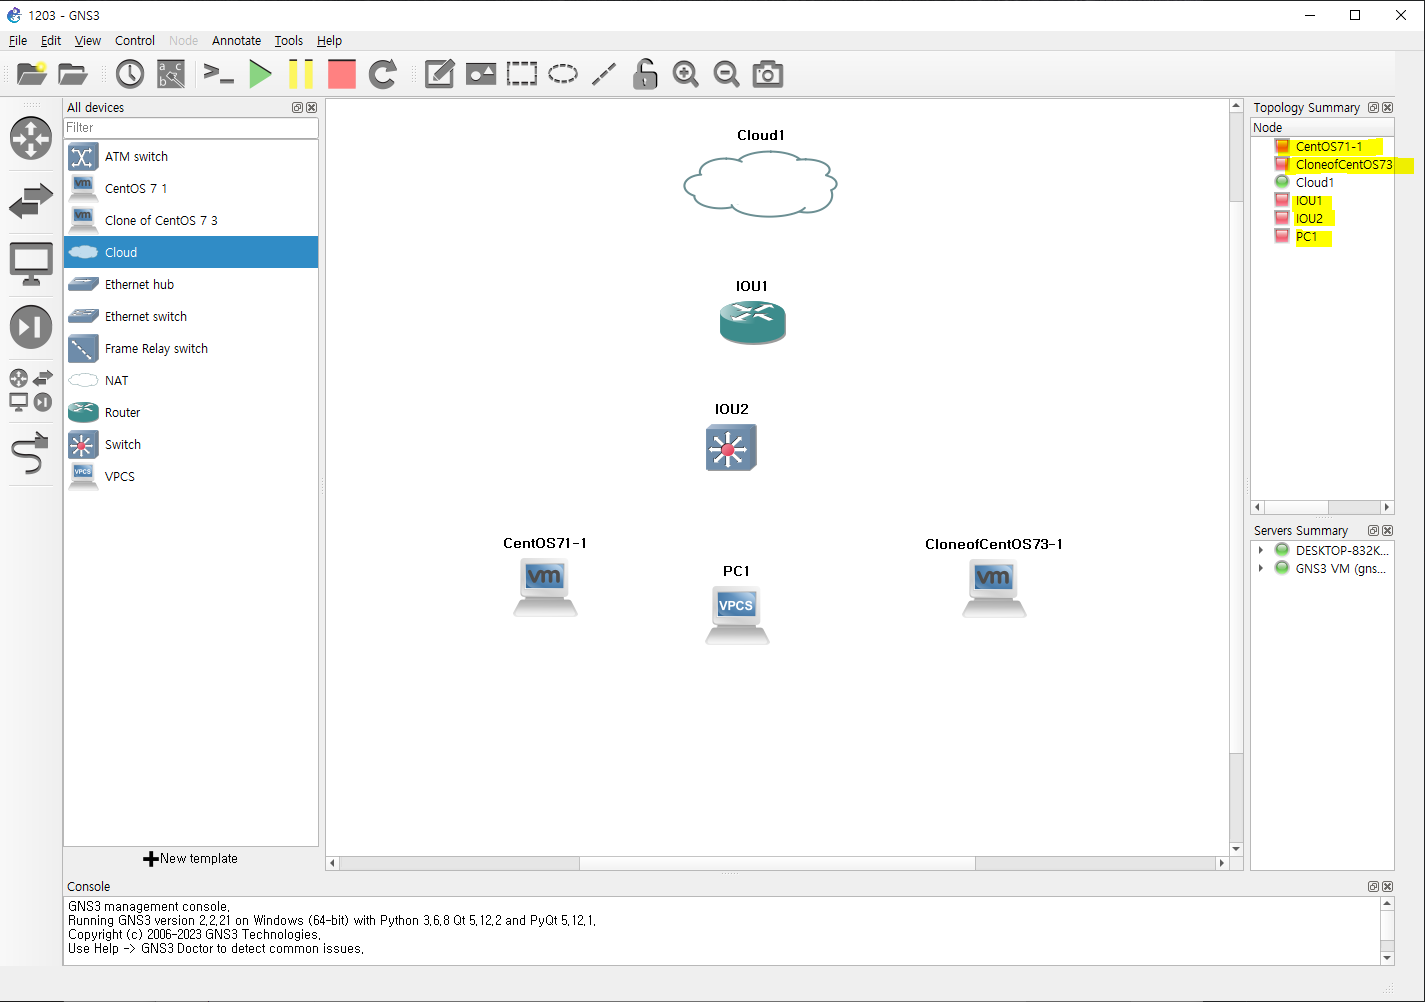This screenshot has height=1002, width=1425.
Task: Select the IOU1 router node on canvas
Action: [753, 322]
